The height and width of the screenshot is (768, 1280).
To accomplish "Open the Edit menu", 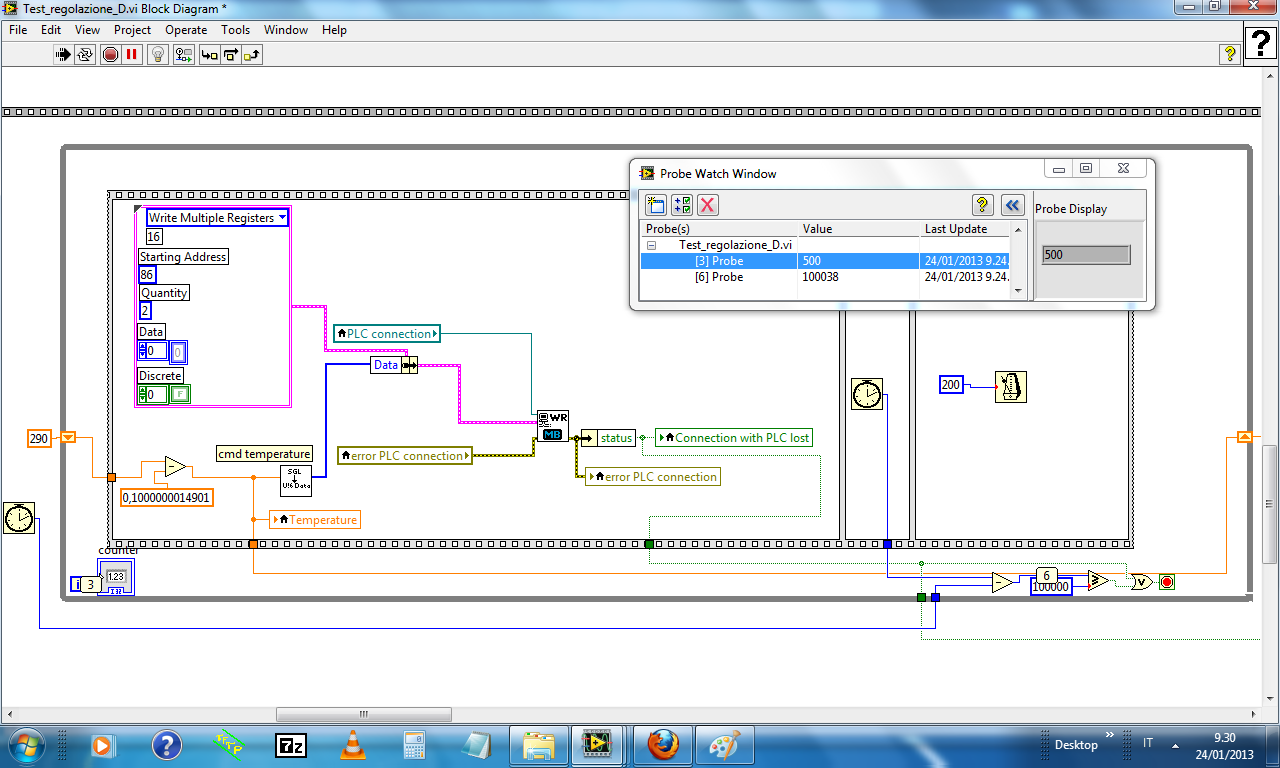I will coord(51,30).
